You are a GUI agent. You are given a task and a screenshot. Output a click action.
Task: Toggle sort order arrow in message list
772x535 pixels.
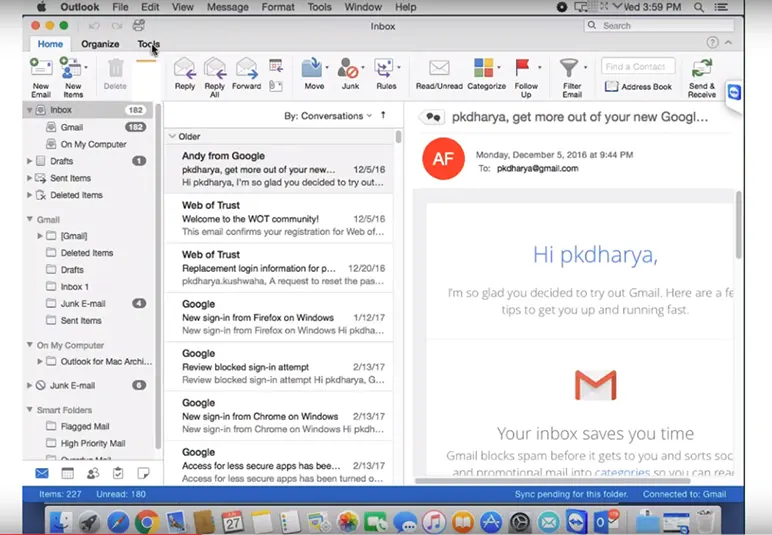(x=383, y=115)
